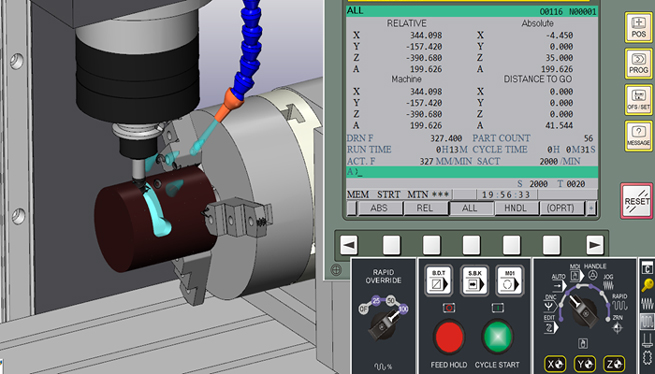This screenshot has width=655, height=374.
Task: Click the DRN F value 327.400
Action: (446, 138)
